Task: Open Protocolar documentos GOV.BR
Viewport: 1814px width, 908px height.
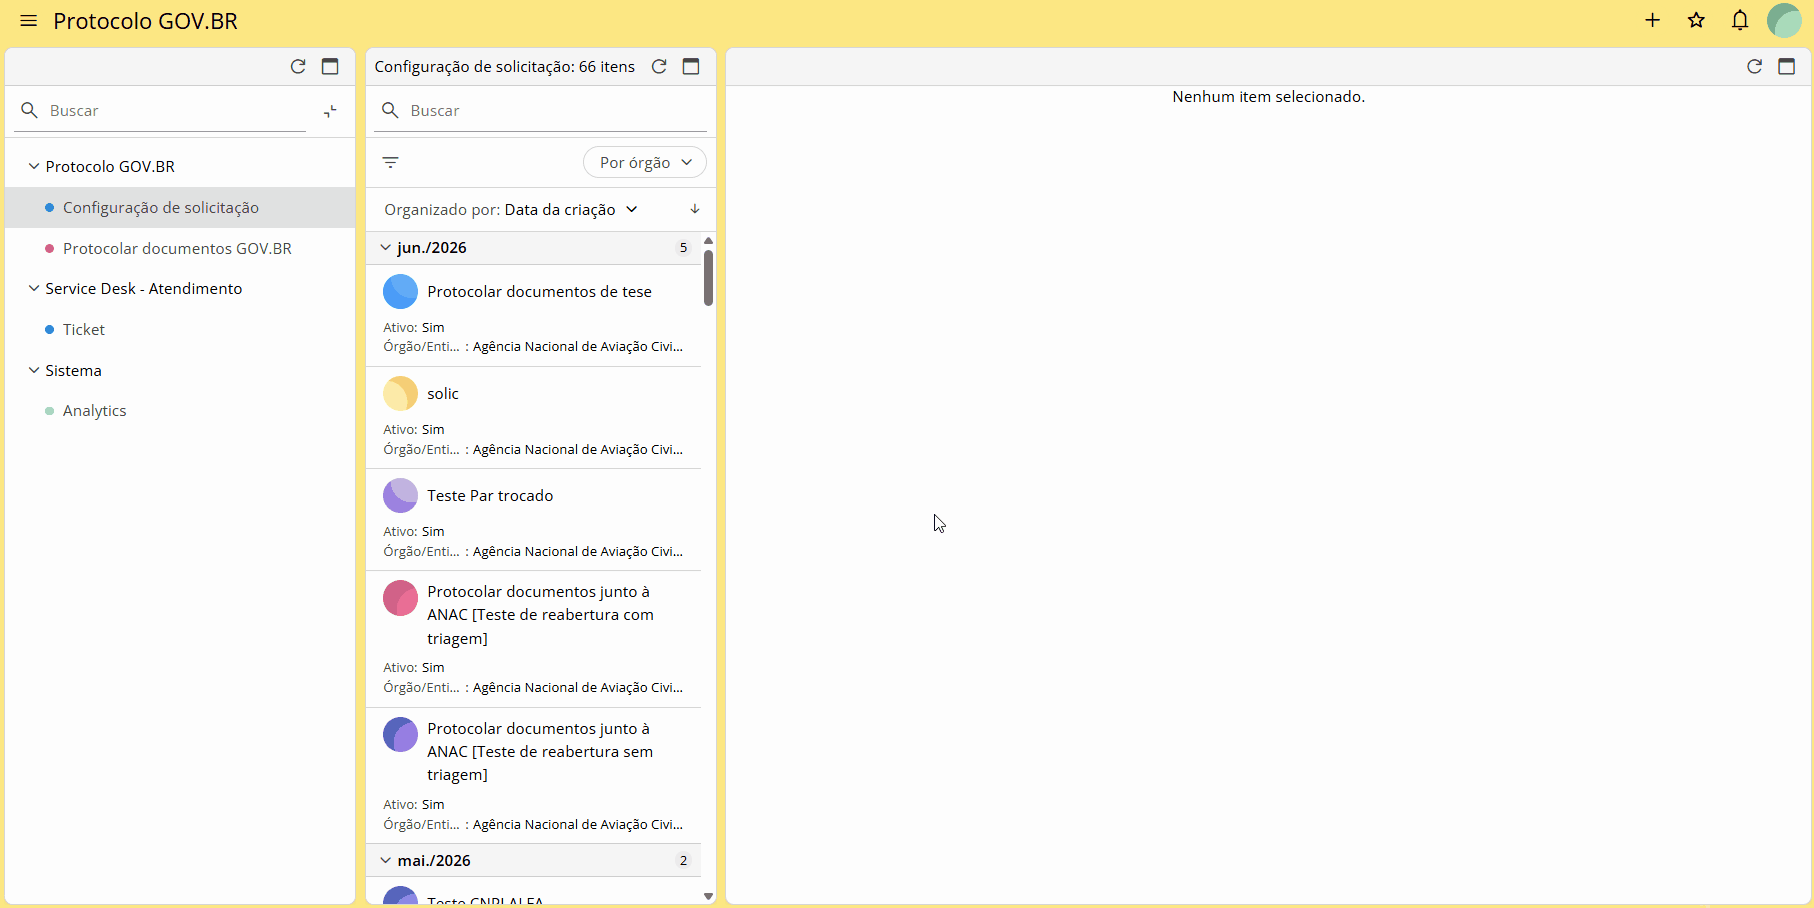Action: pyautogui.click(x=180, y=248)
